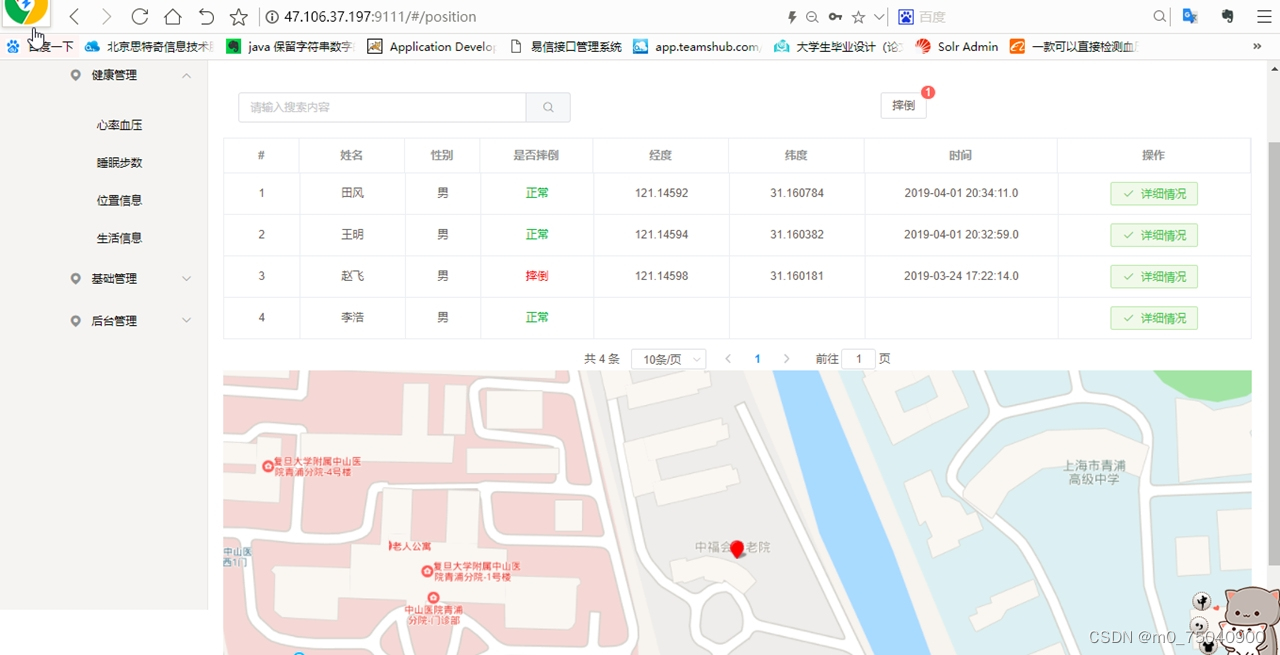Open 生活信息 menu item
Viewport: 1280px width, 655px height.
pos(119,238)
